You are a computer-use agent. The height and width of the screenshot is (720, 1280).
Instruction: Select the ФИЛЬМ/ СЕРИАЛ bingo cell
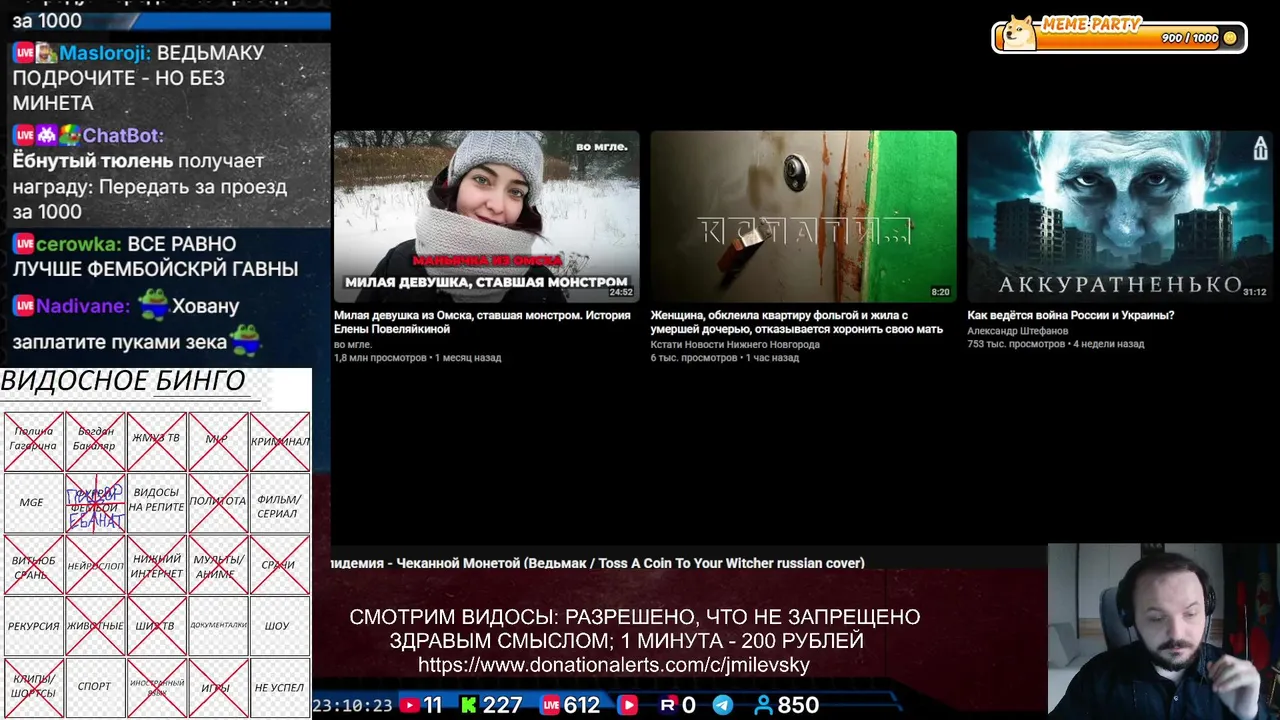pyautogui.click(x=279, y=502)
